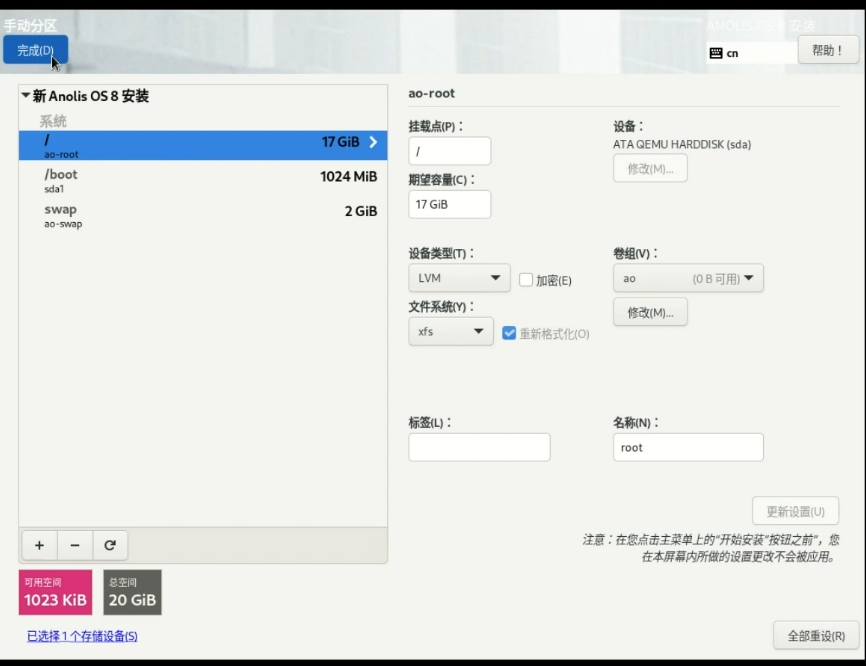
Task: Open the 设备类型 LVM dropdown
Action: point(459,278)
